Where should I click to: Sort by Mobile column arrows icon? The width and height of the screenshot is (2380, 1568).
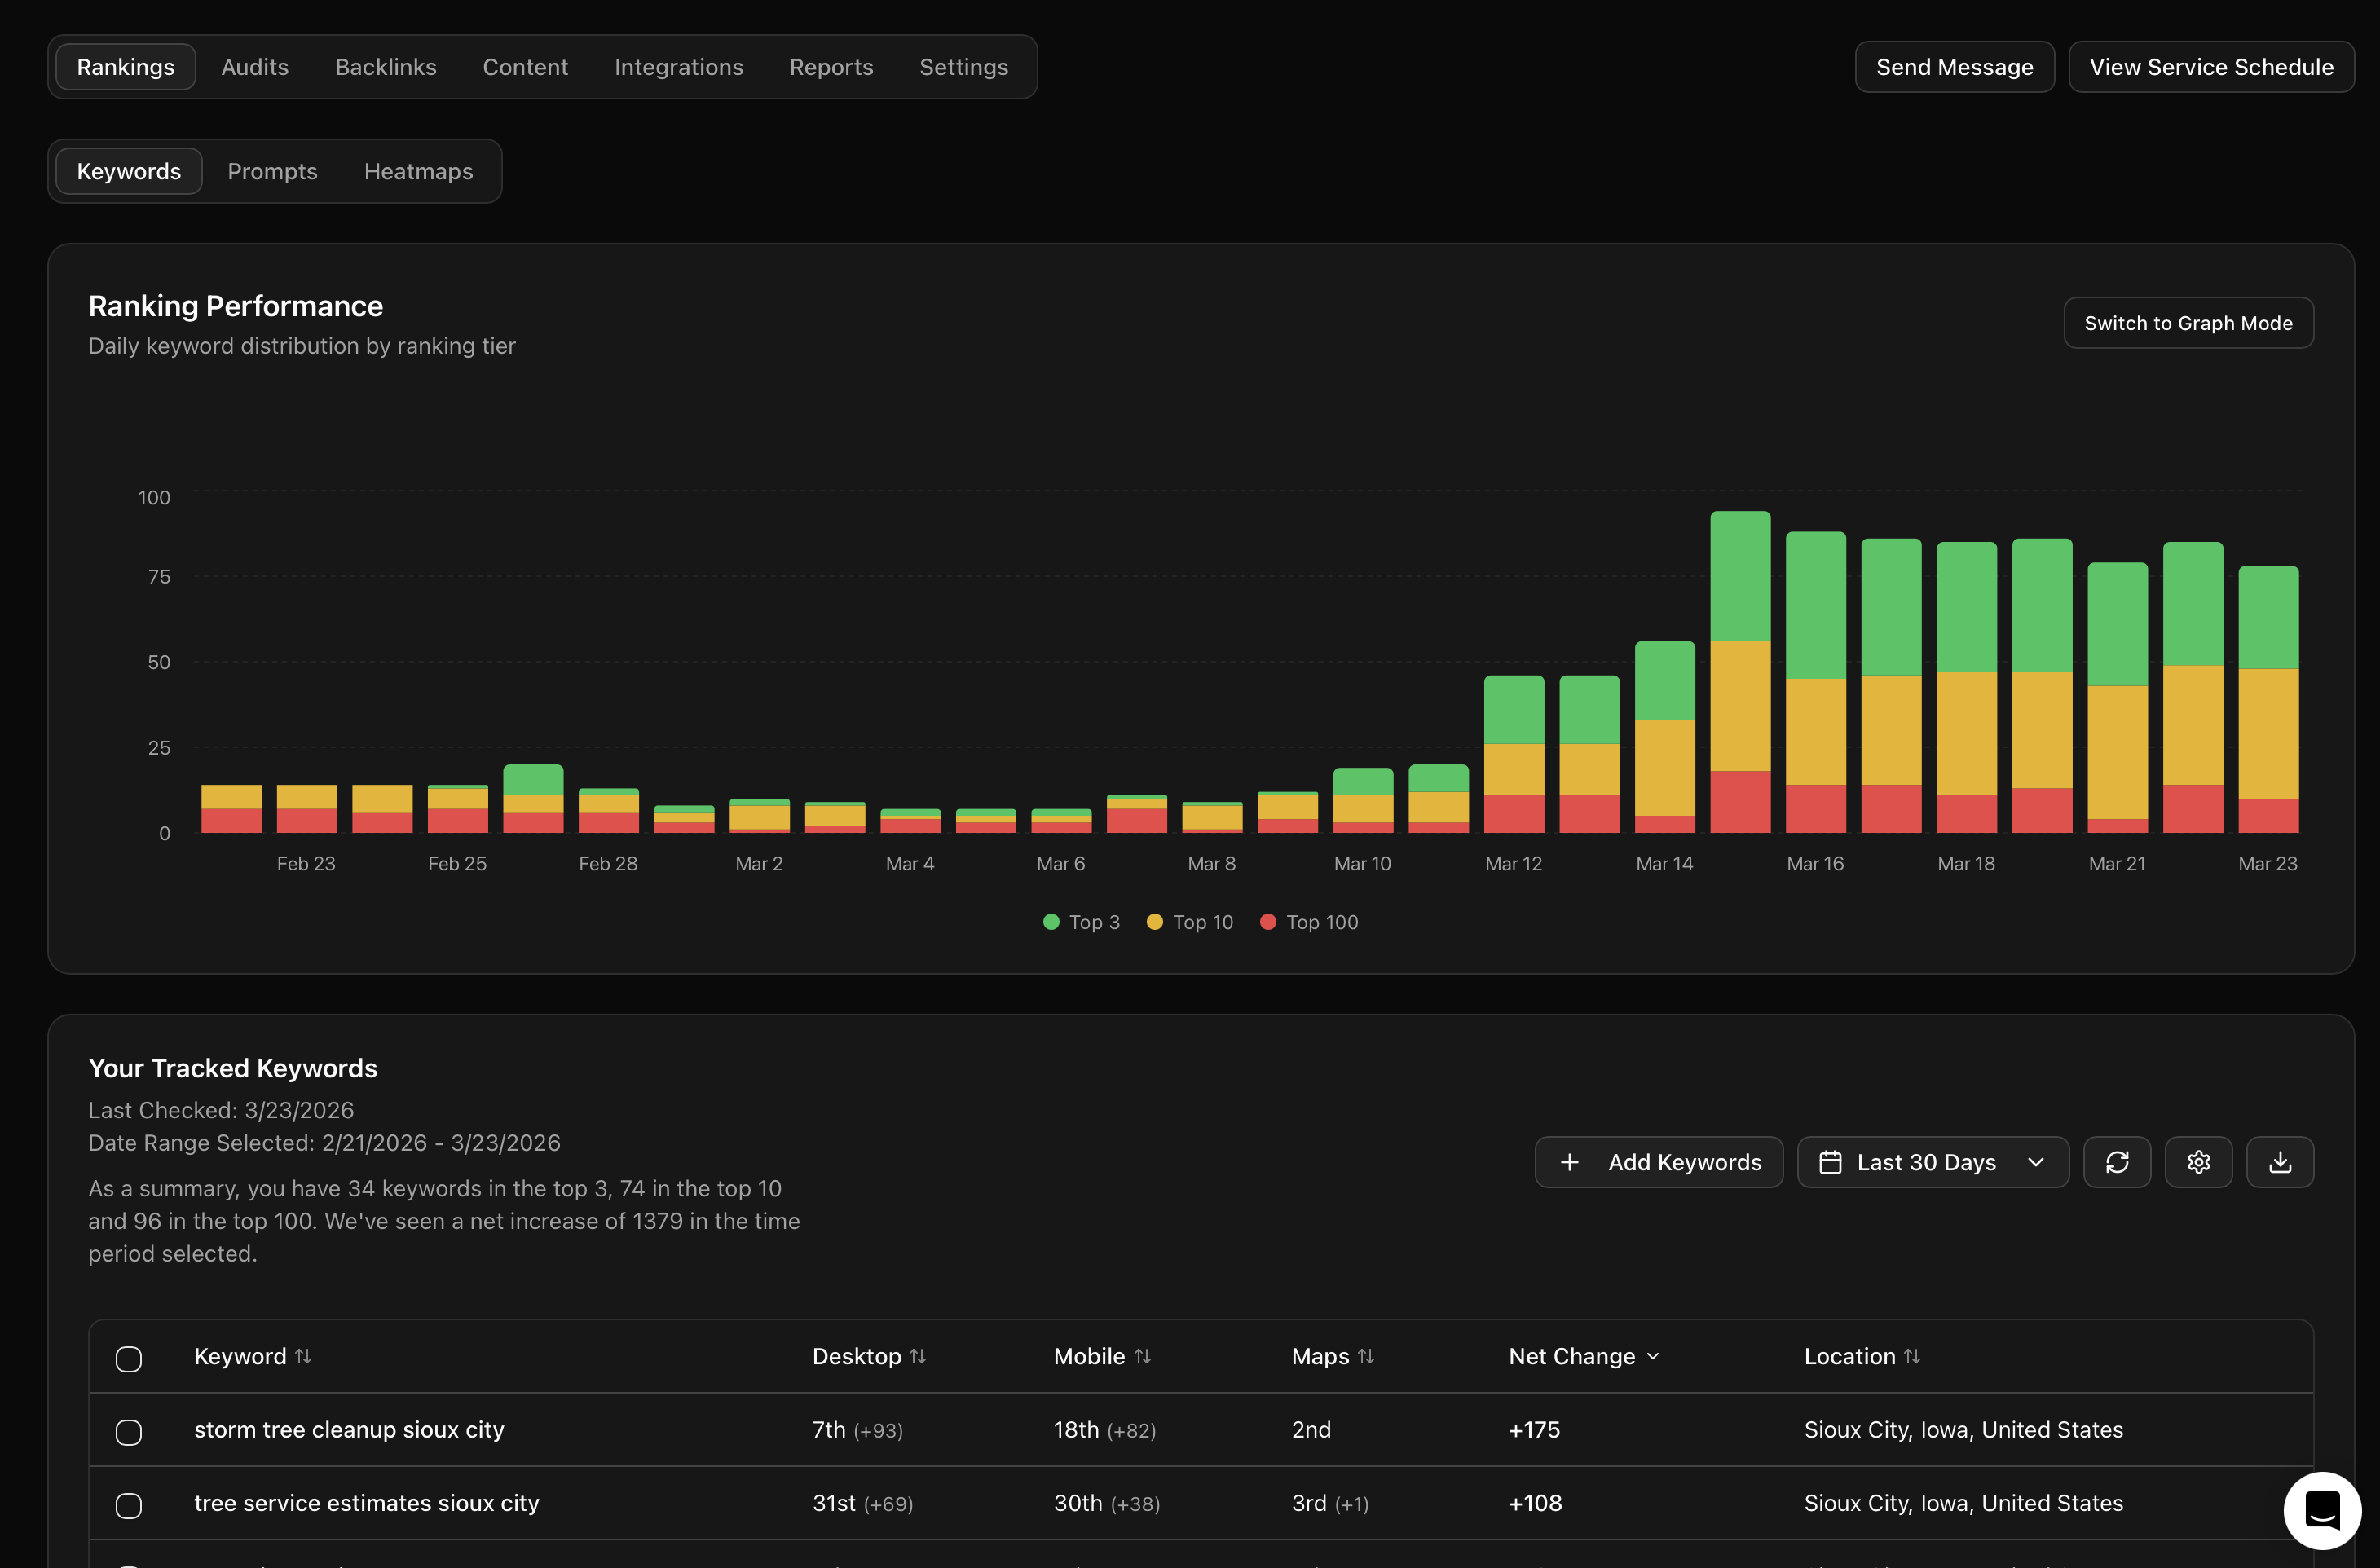(x=1143, y=1356)
